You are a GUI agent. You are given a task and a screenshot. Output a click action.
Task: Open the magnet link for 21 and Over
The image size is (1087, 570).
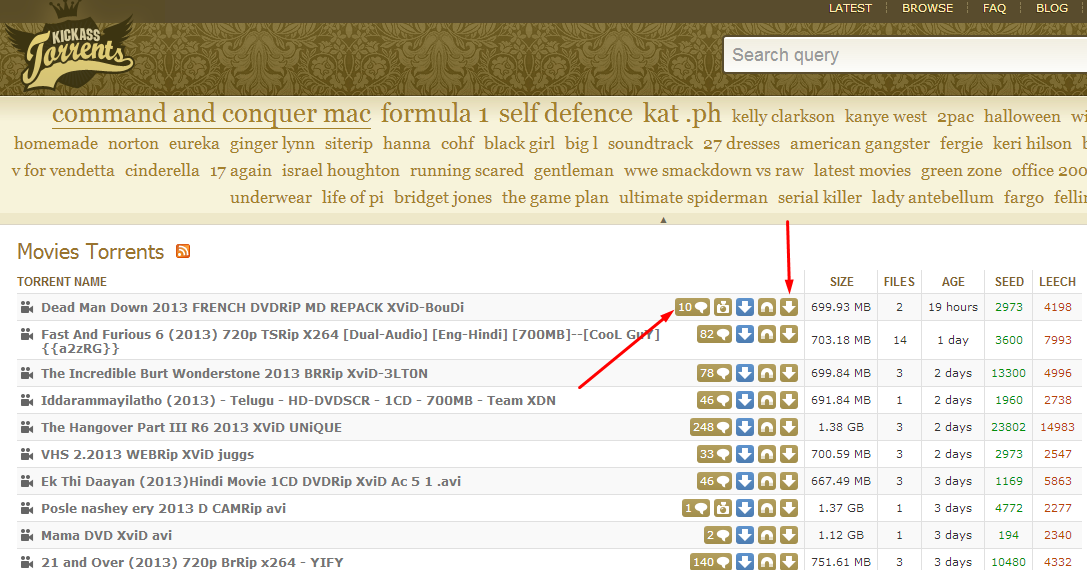(x=767, y=562)
